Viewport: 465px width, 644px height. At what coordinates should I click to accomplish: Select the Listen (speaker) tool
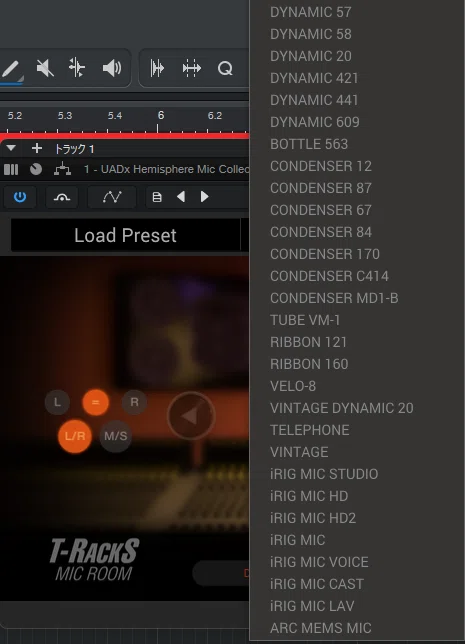click(112, 68)
